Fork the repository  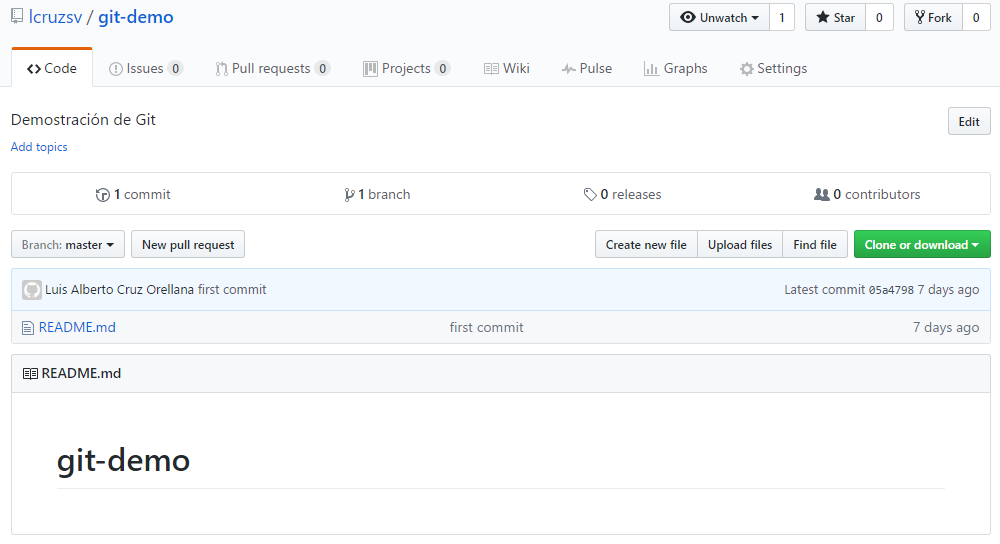click(x=934, y=17)
